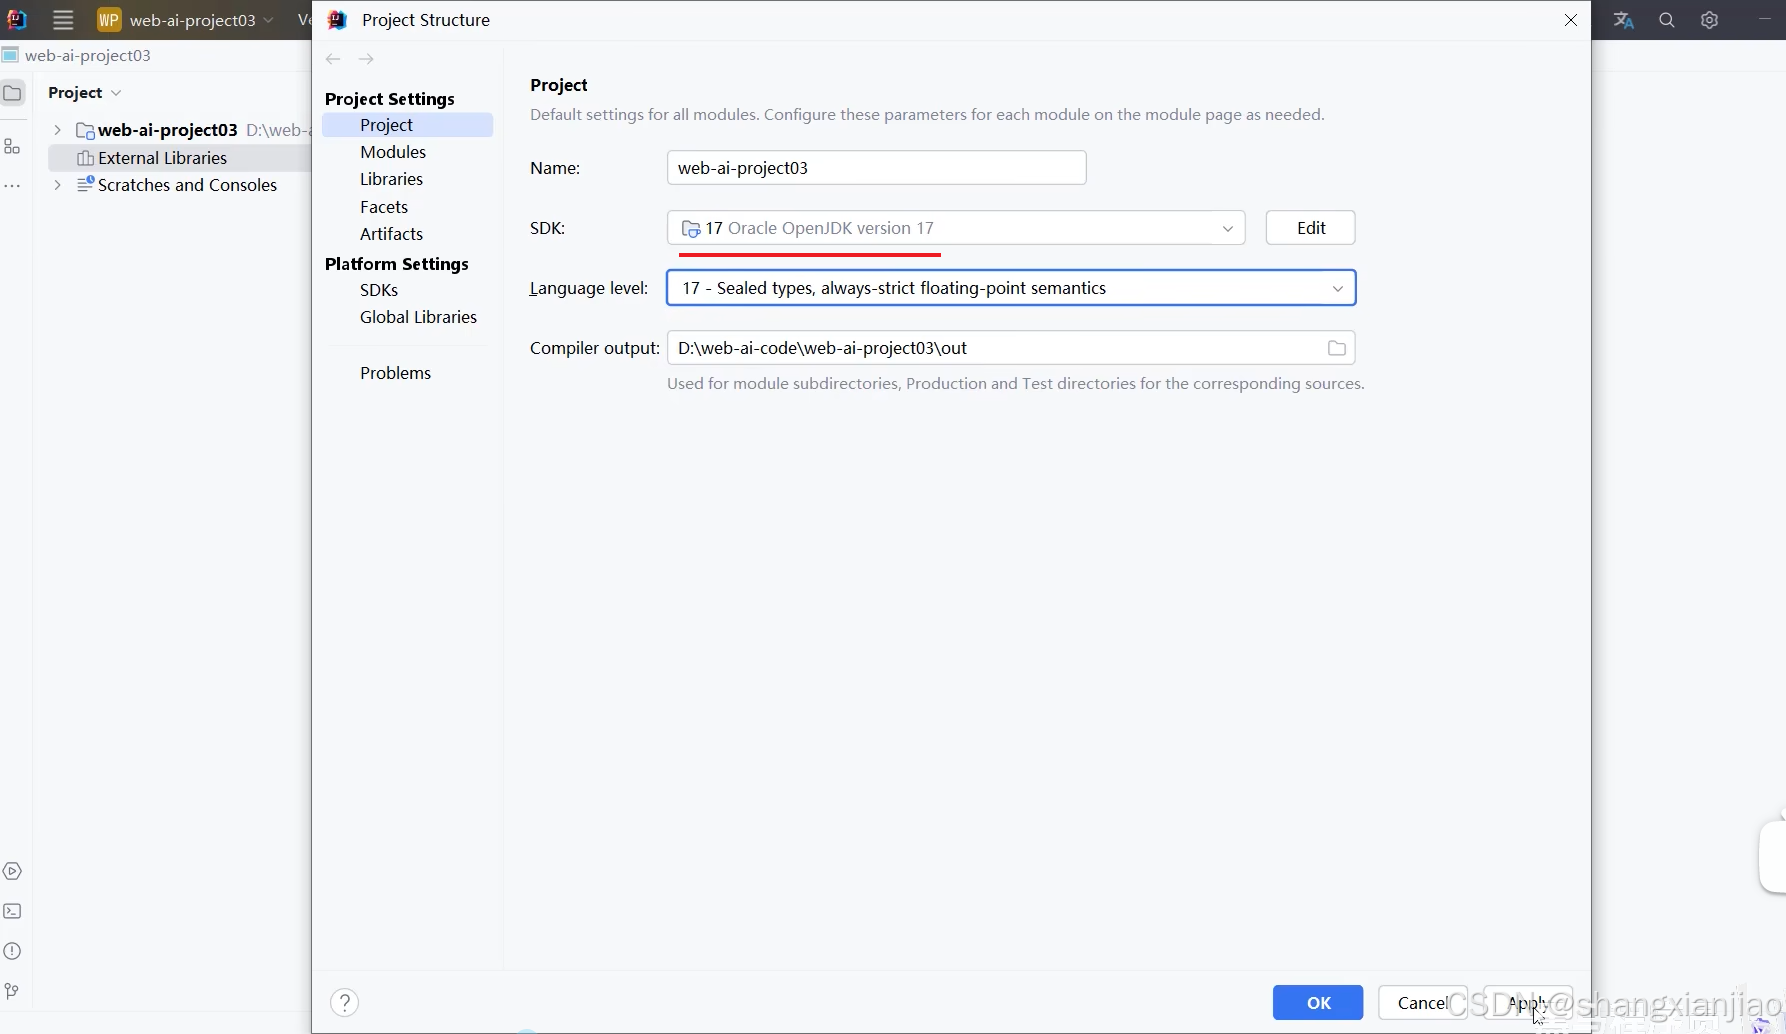Viewport: 1786px width, 1034px height.
Task: Open the Libraries settings page
Action: [x=391, y=179]
